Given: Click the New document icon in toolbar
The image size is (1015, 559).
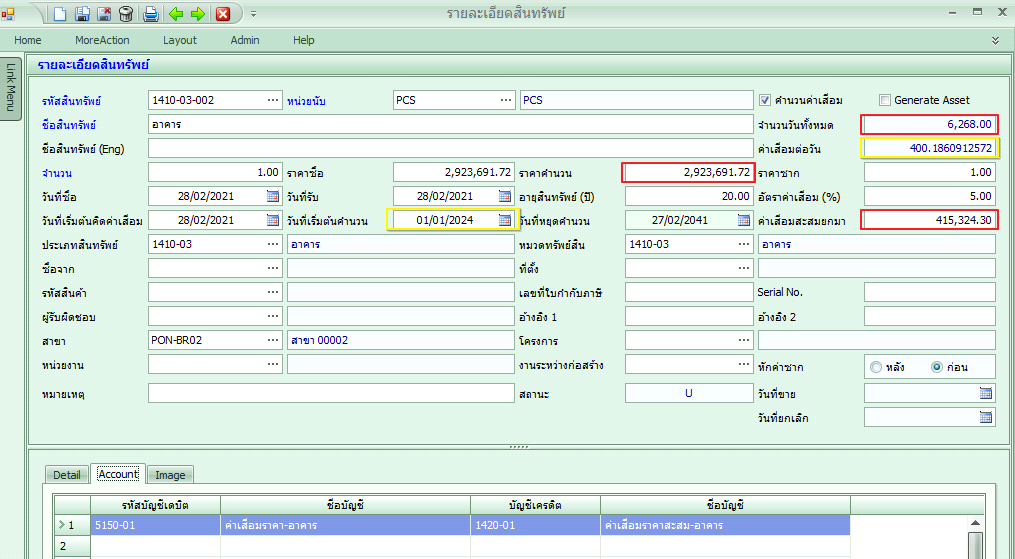Looking at the screenshot, I should (x=60, y=14).
